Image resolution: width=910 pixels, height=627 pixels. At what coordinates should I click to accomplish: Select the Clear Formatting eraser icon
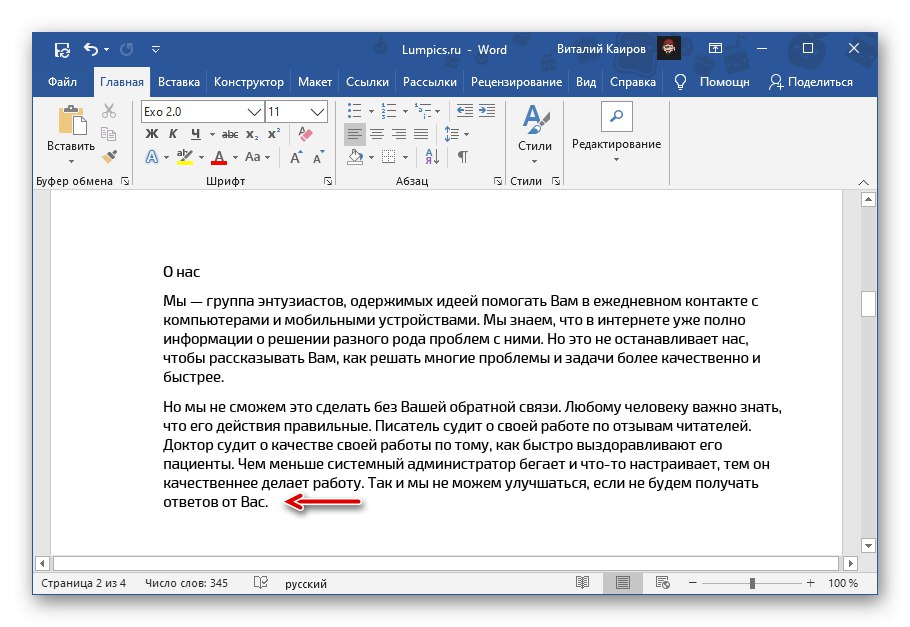click(x=304, y=132)
